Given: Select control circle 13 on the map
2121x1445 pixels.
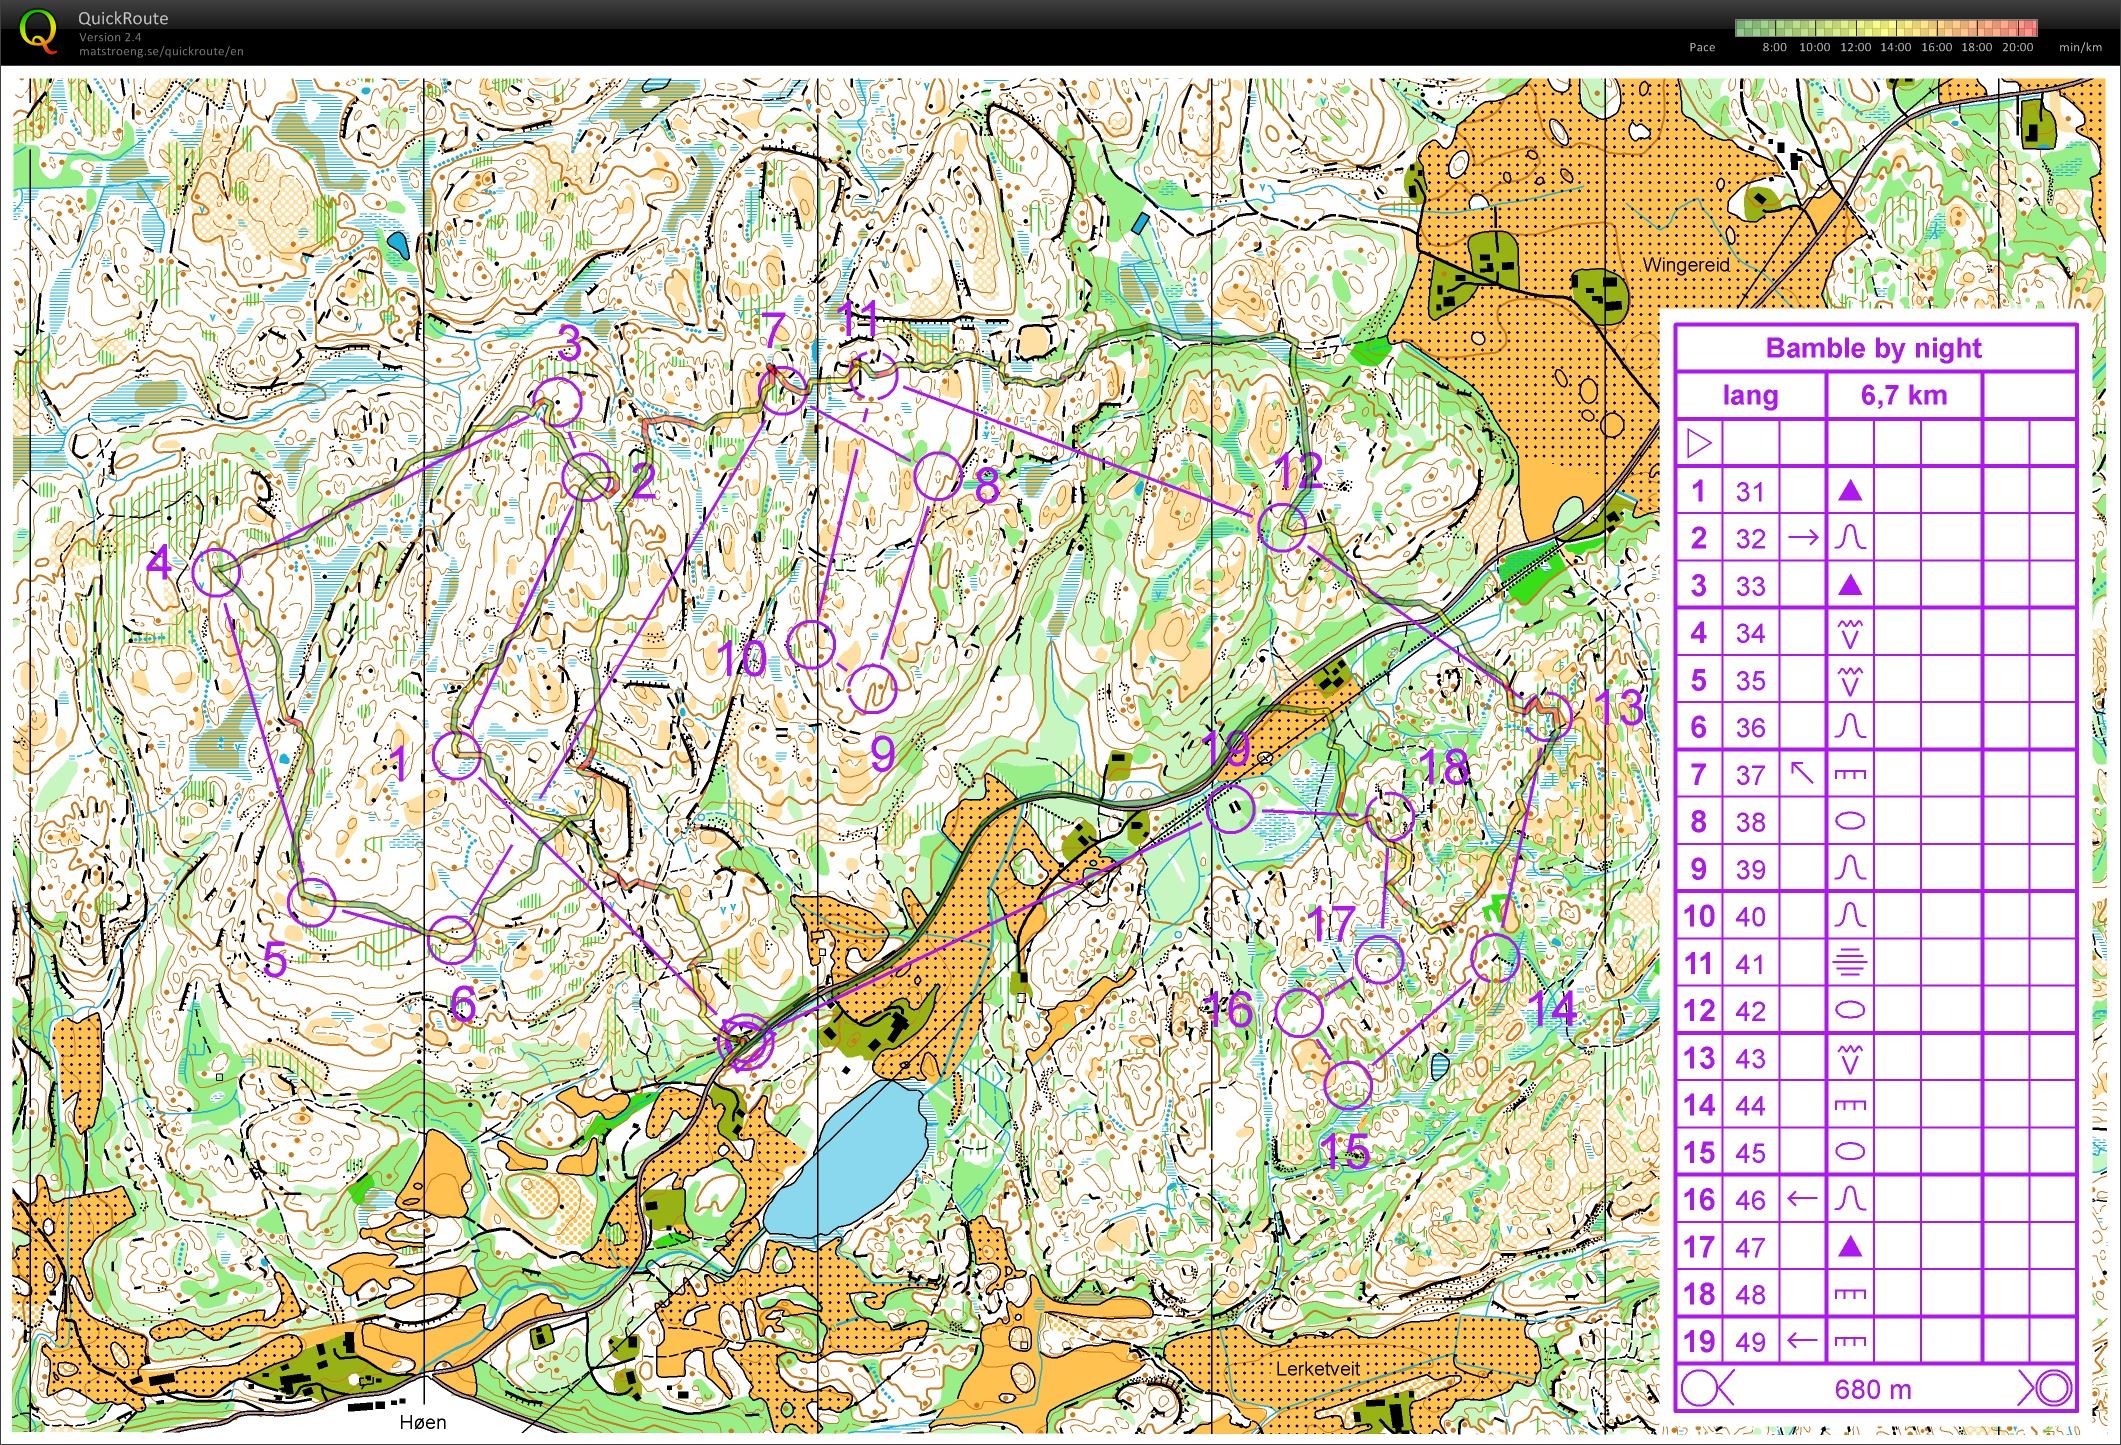Looking at the screenshot, I should click(x=1546, y=715).
